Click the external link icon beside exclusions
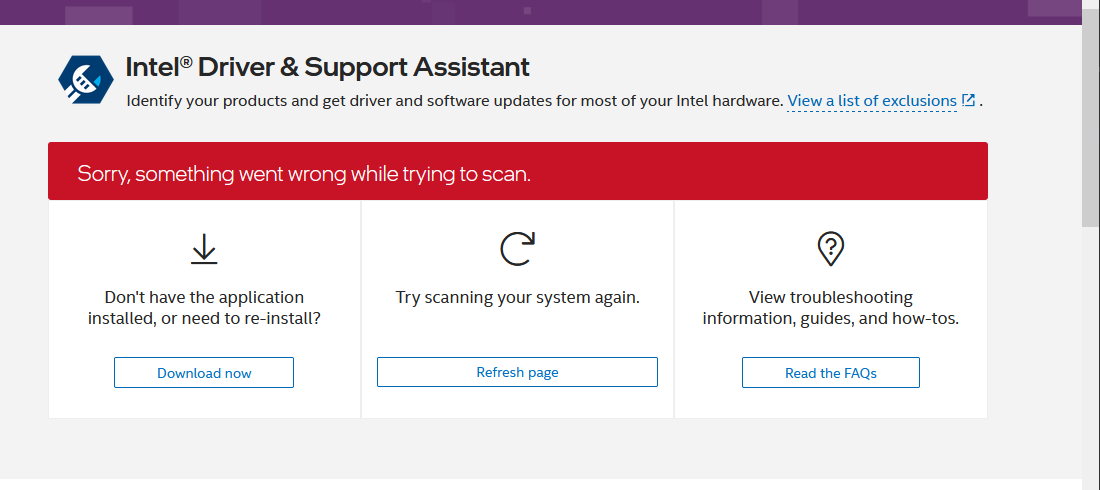 point(968,100)
